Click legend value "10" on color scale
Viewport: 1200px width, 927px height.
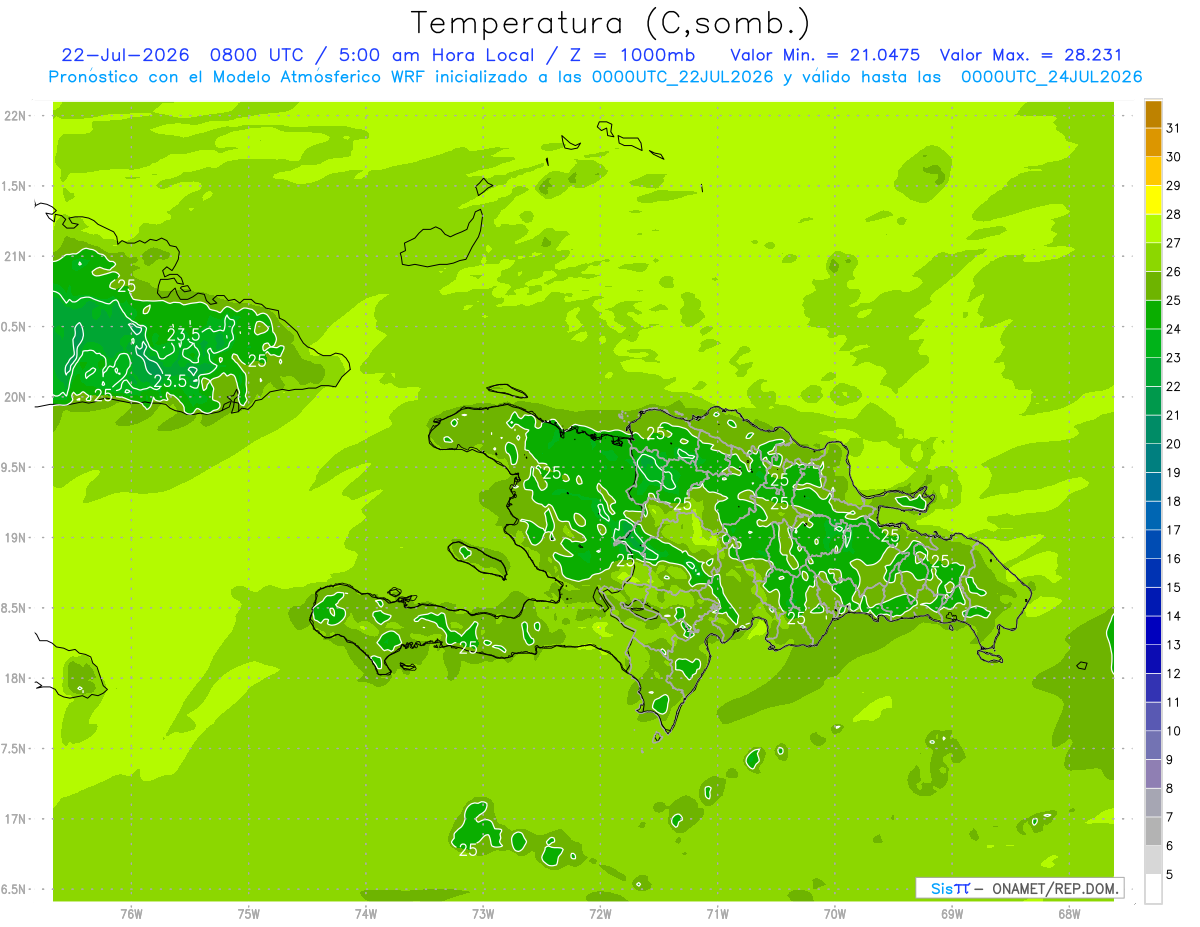click(1173, 731)
